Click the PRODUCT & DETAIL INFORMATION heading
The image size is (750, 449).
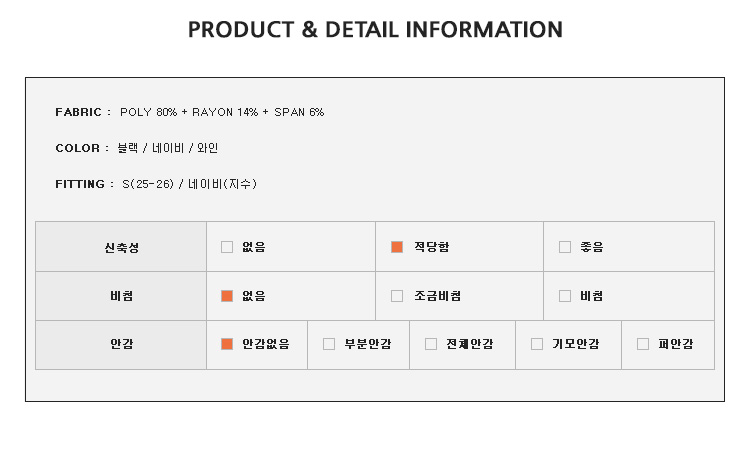[x=375, y=30]
